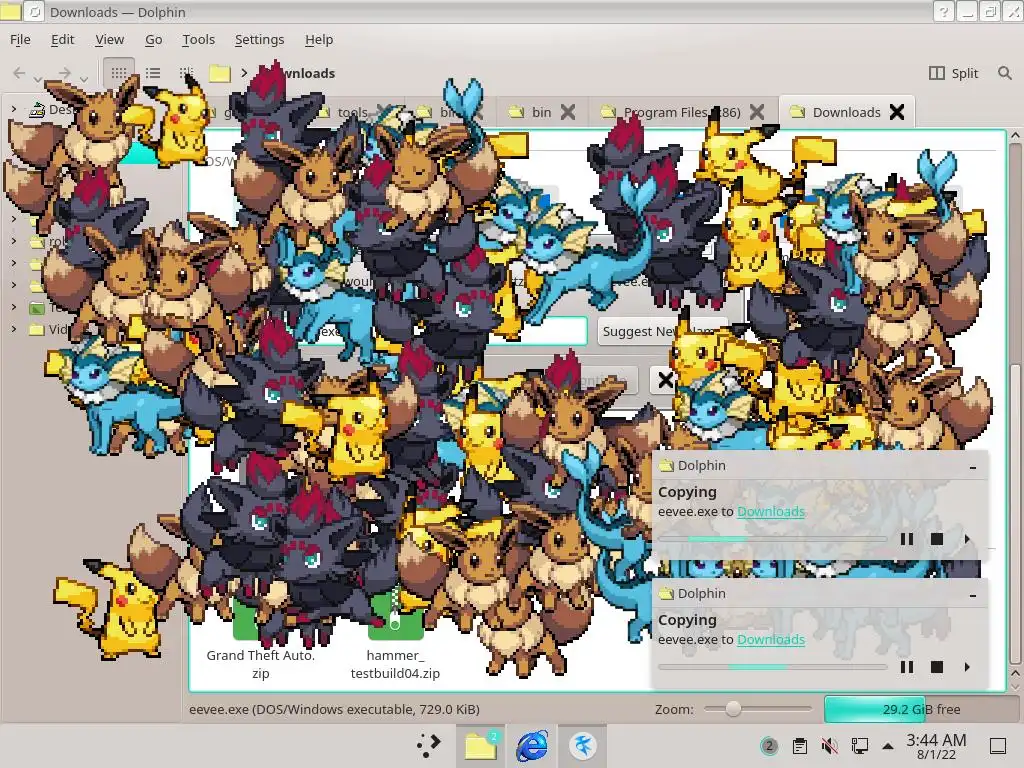Open the notifications counter in tray
This screenshot has width=1024, height=768.
[769, 746]
